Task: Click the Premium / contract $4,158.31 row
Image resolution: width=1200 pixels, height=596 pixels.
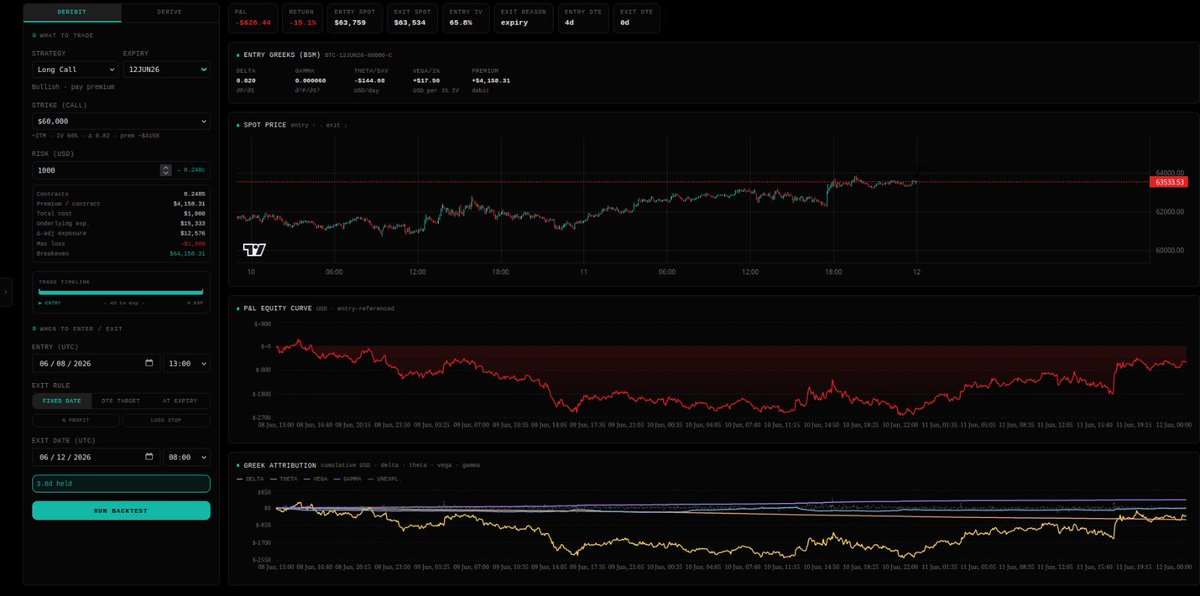Action: pos(121,203)
